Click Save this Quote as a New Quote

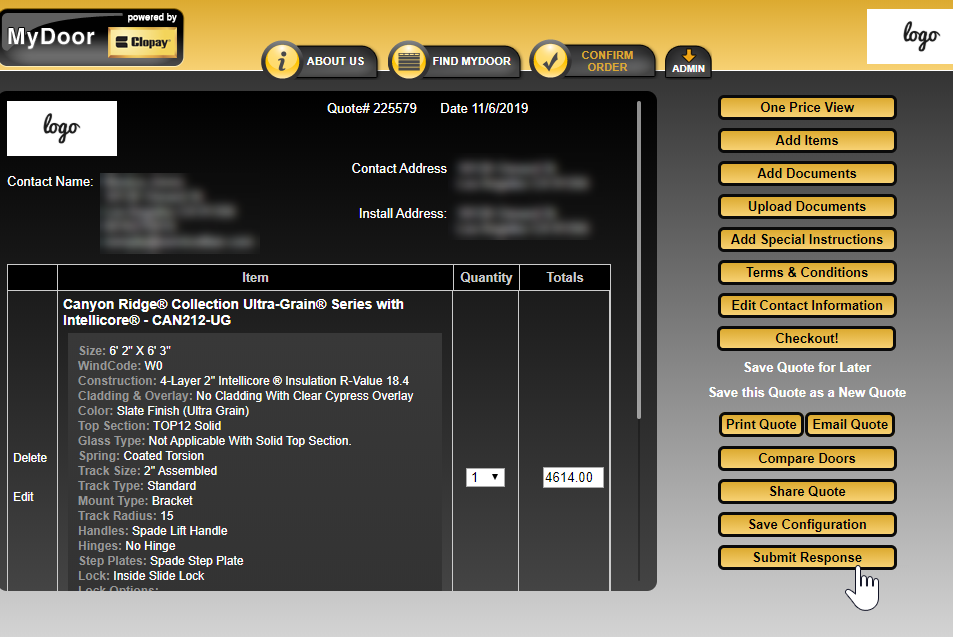click(x=807, y=393)
